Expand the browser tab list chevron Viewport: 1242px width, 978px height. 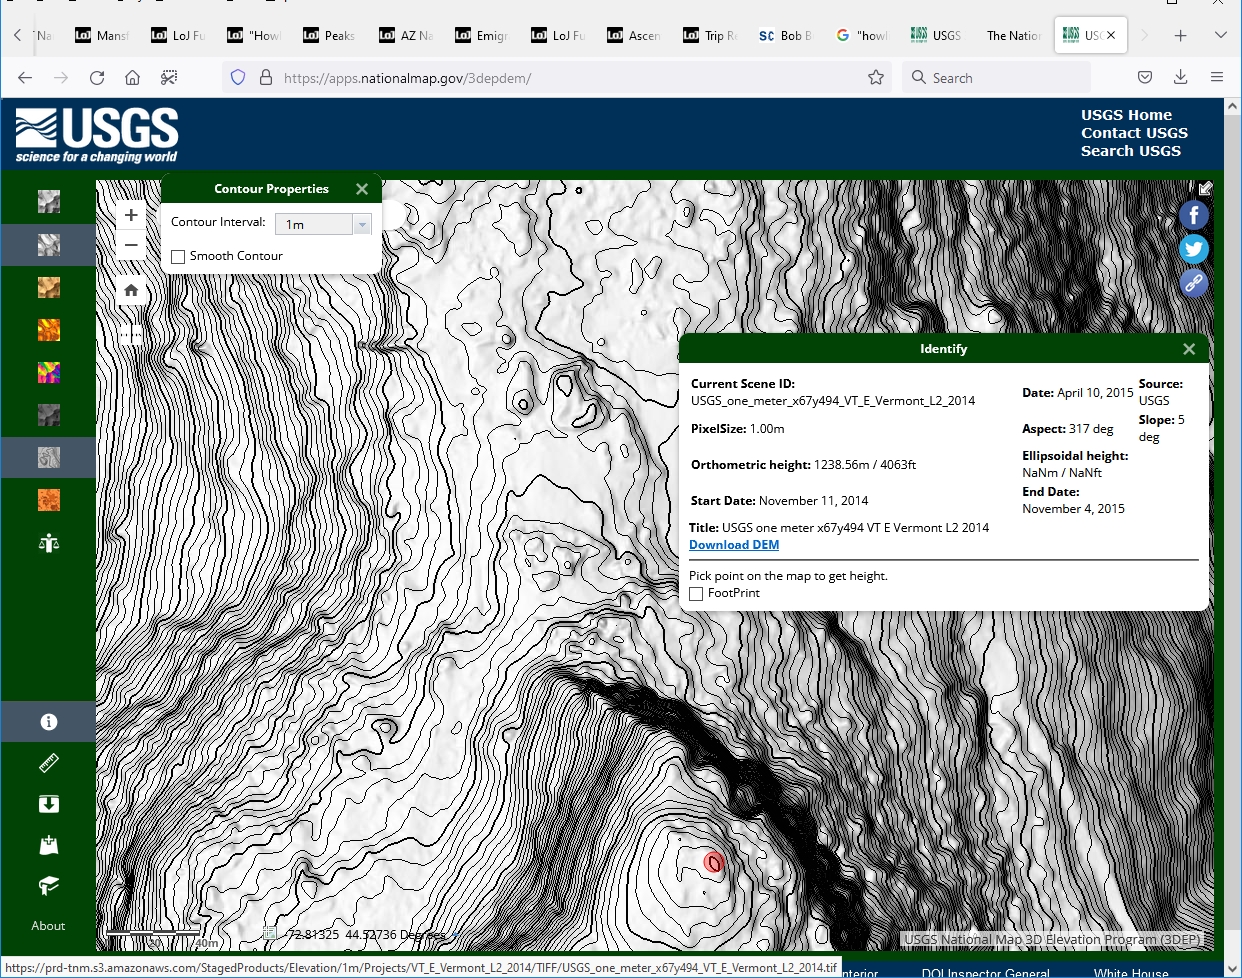coord(1220,35)
